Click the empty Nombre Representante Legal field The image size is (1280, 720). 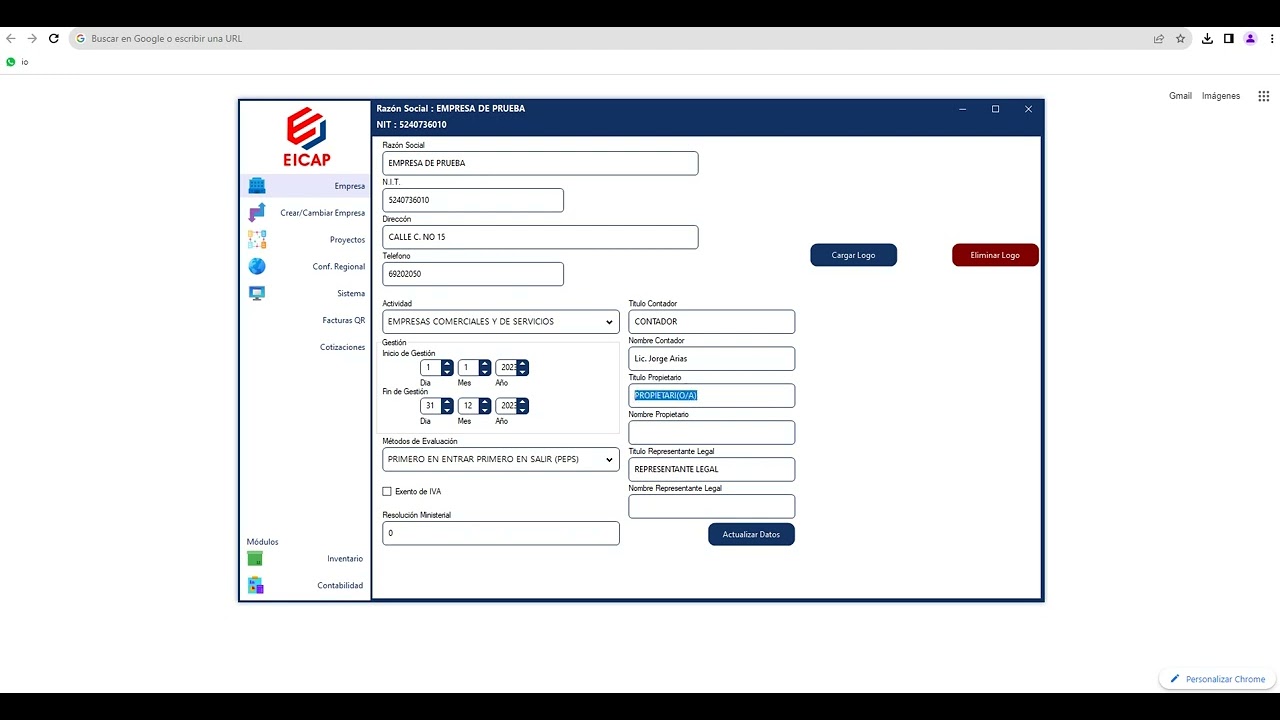tap(712, 506)
